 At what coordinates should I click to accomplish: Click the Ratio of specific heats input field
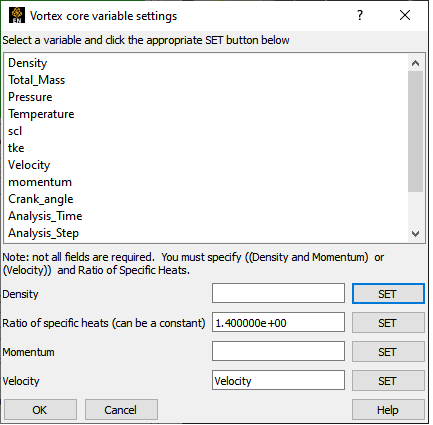(x=278, y=322)
